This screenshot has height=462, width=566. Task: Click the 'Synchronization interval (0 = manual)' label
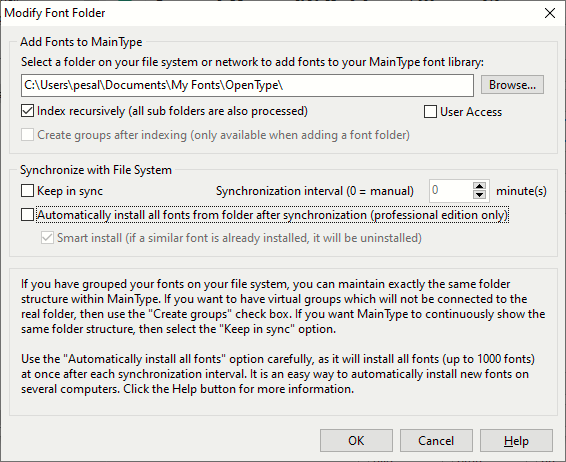click(315, 191)
